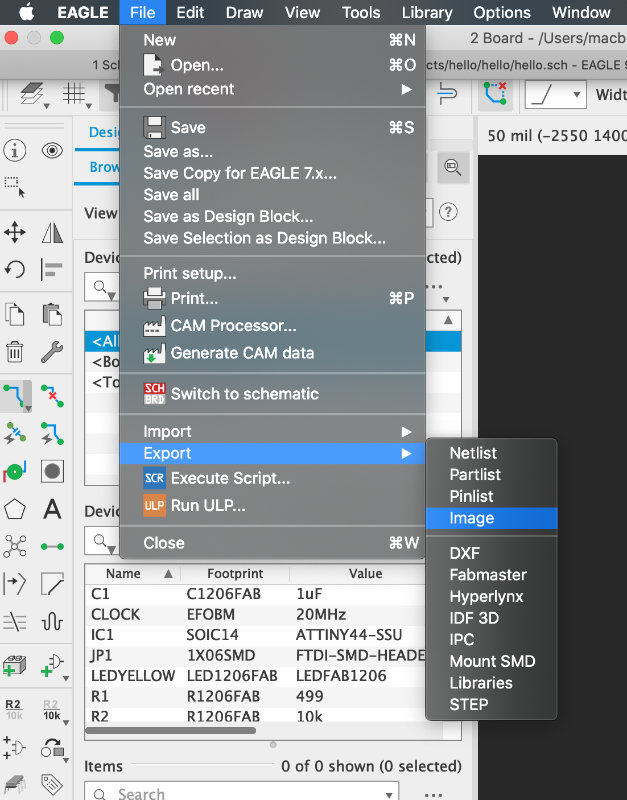The width and height of the screenshot is (627, 800).
Task: Choose the Ratsnest tool
Action: point(15,546)
